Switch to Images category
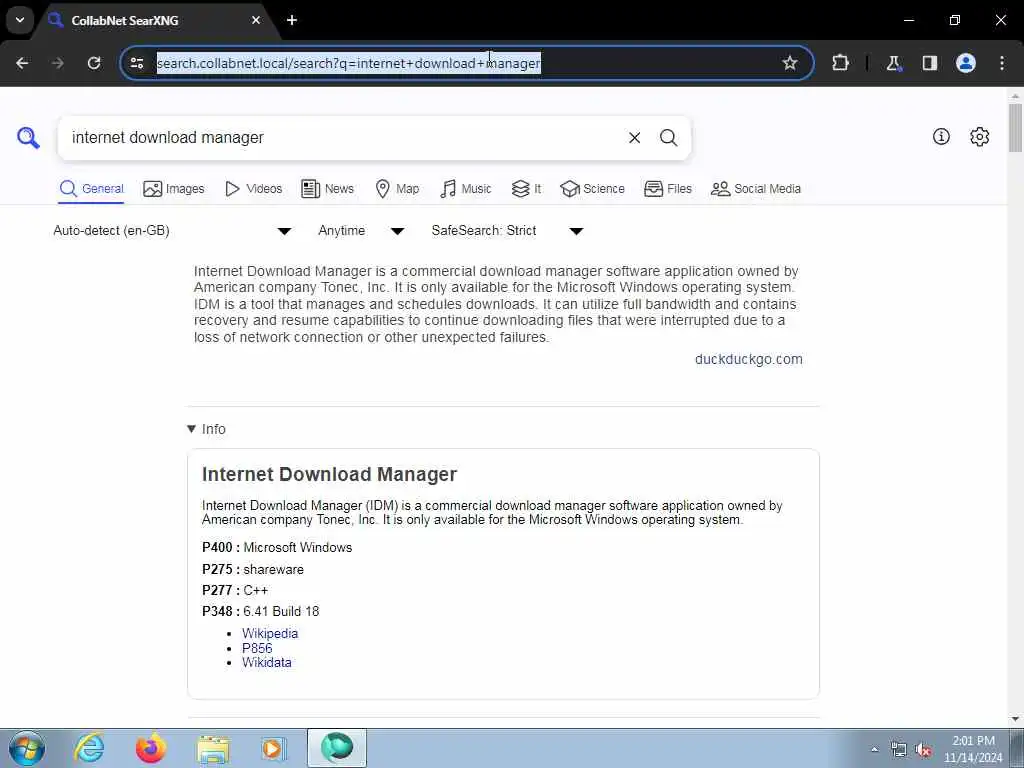This screenshot has height=768, width=1024. pyautogui.click(x=174, y=189)
